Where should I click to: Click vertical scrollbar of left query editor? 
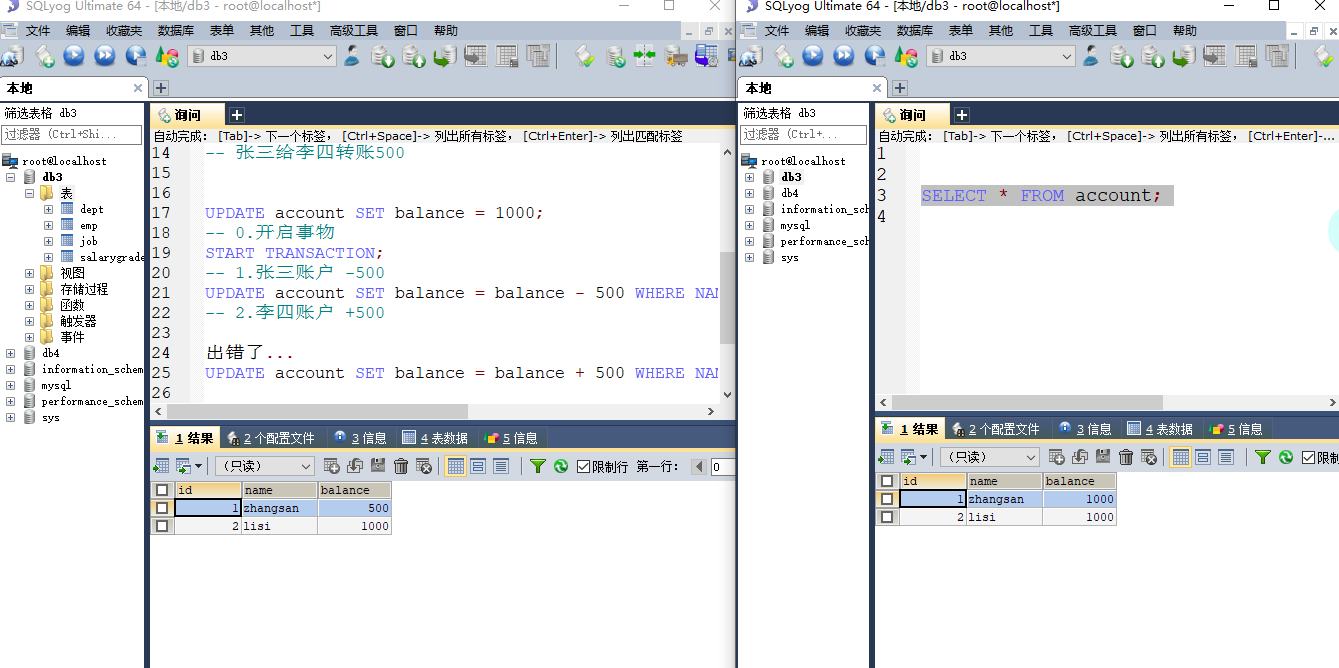pyautogui.click(x=727, y=298)
